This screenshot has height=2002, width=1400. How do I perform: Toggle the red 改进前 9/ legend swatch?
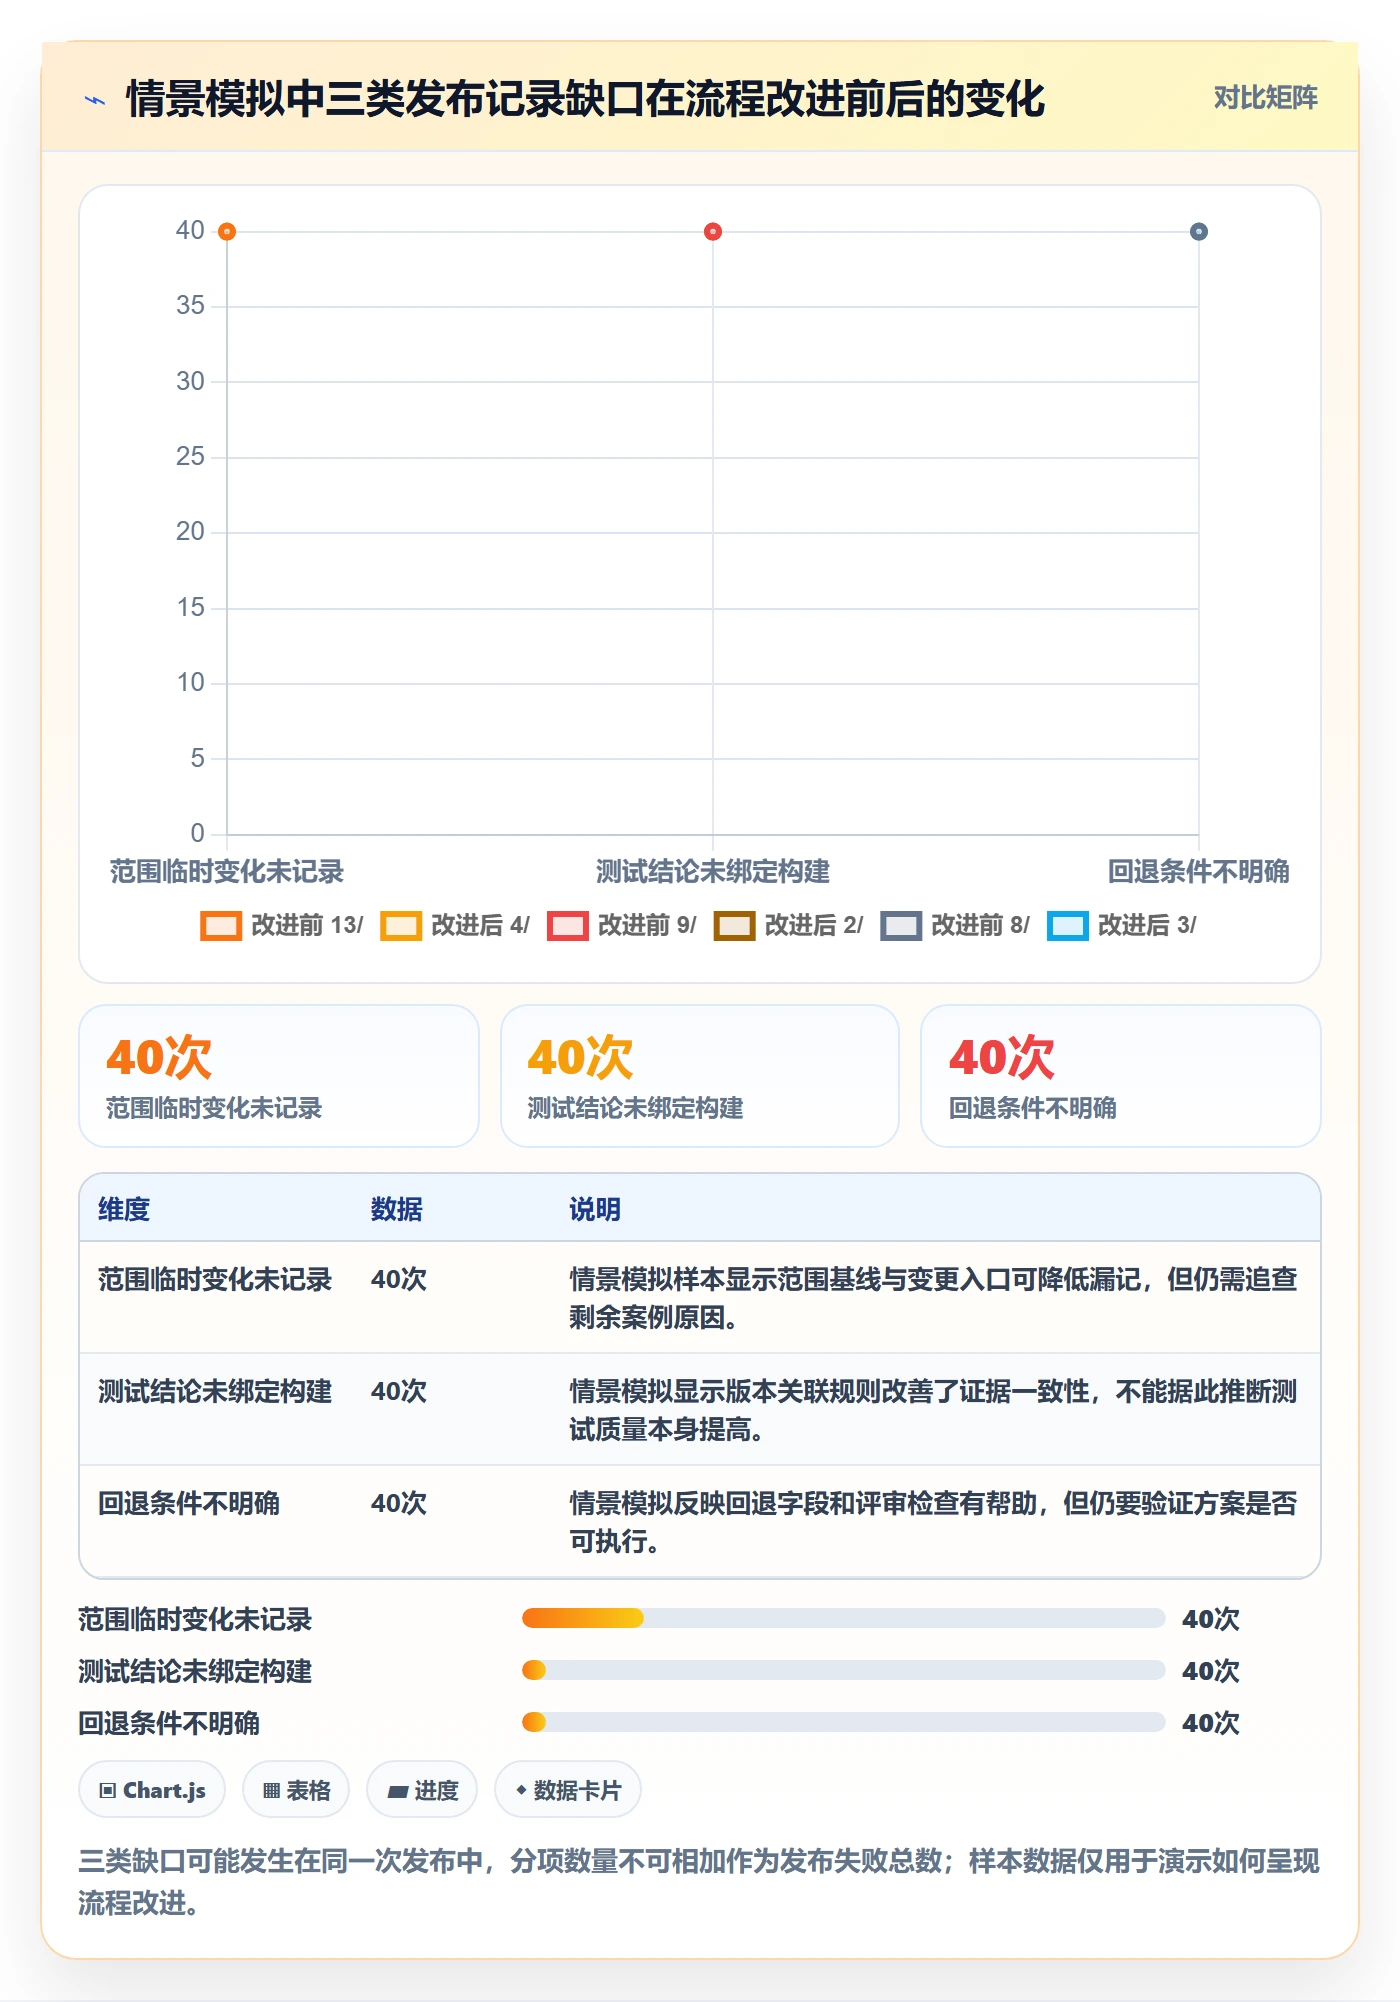click(x=568, y=926)
